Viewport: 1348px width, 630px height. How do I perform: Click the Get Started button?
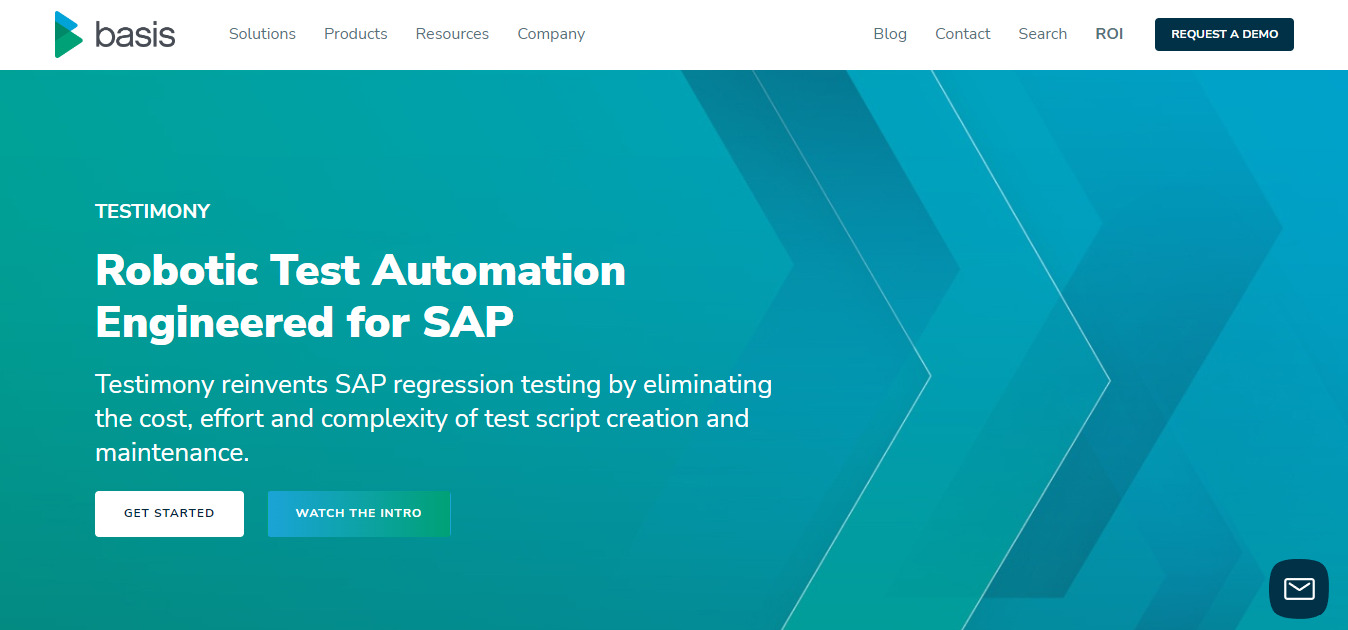click(x=169, y=514)
